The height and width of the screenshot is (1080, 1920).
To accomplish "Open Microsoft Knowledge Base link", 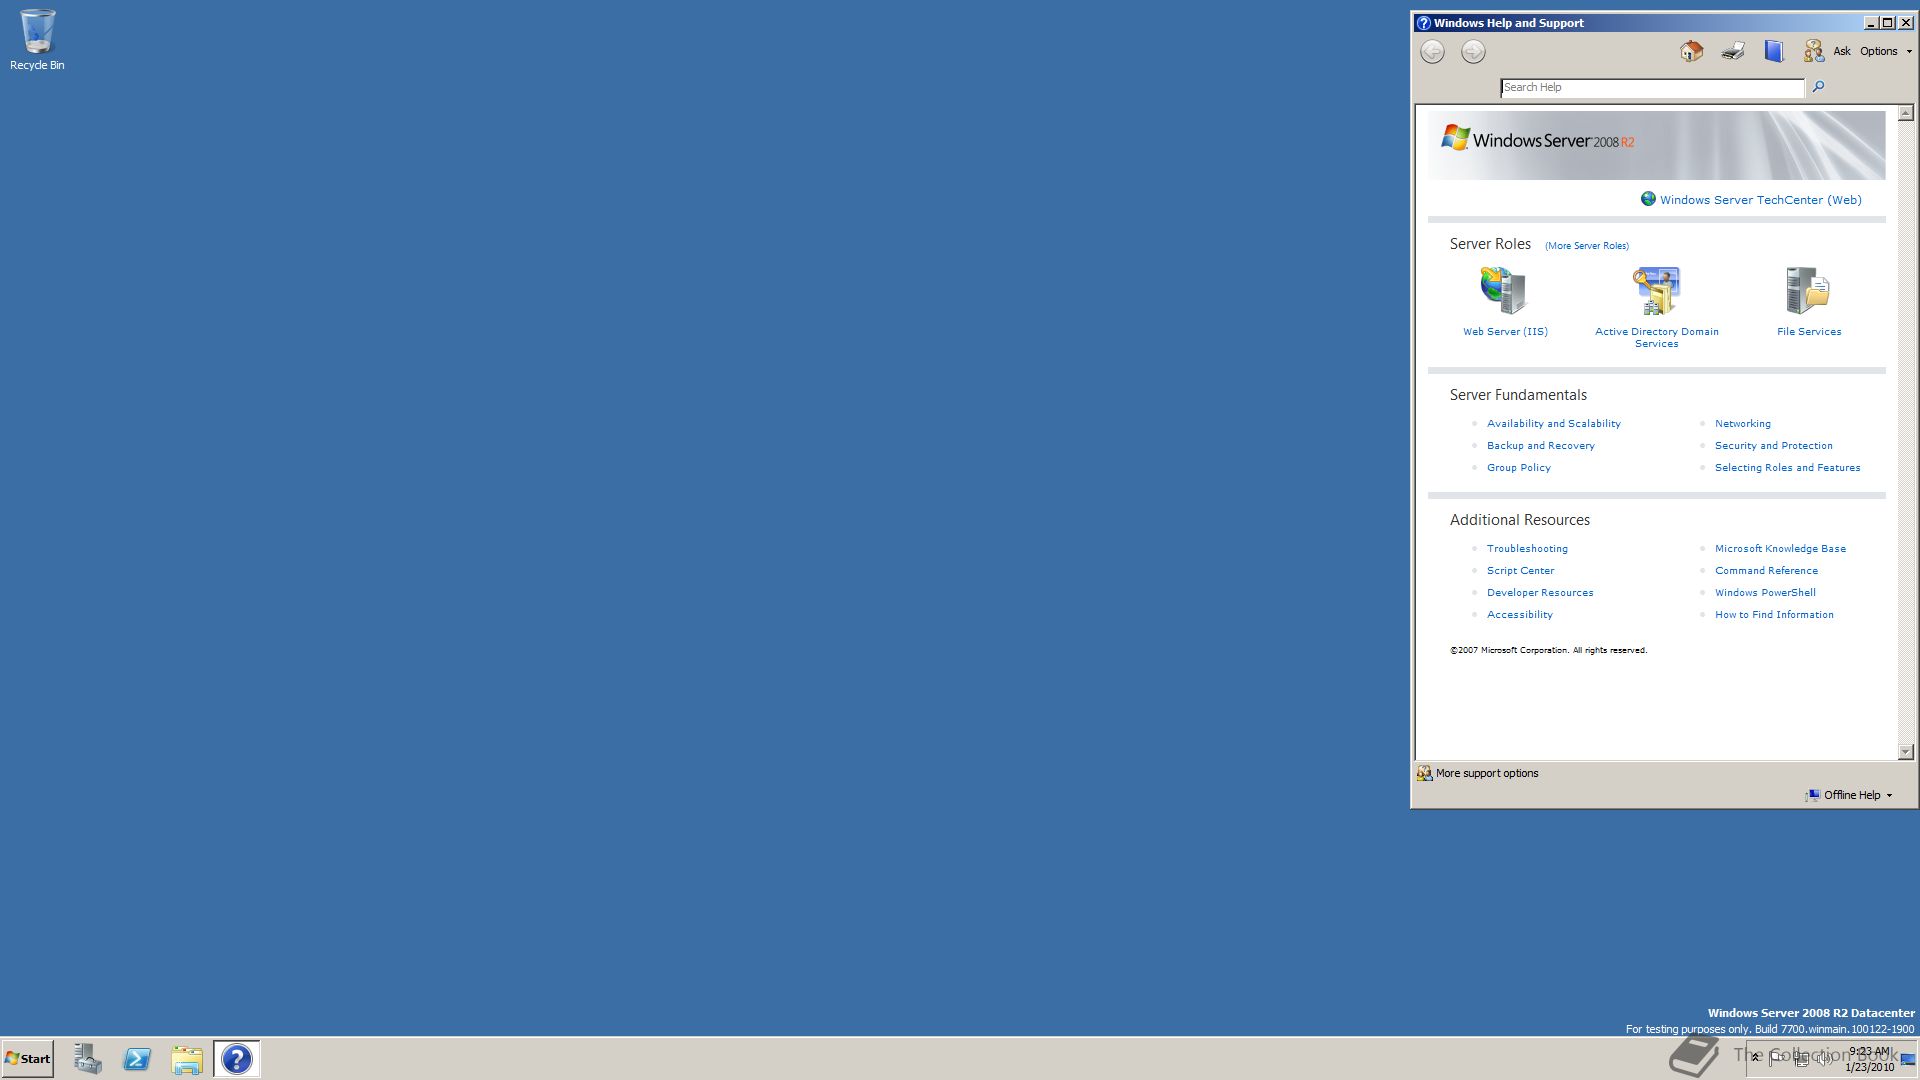I will pos(1780,549).
